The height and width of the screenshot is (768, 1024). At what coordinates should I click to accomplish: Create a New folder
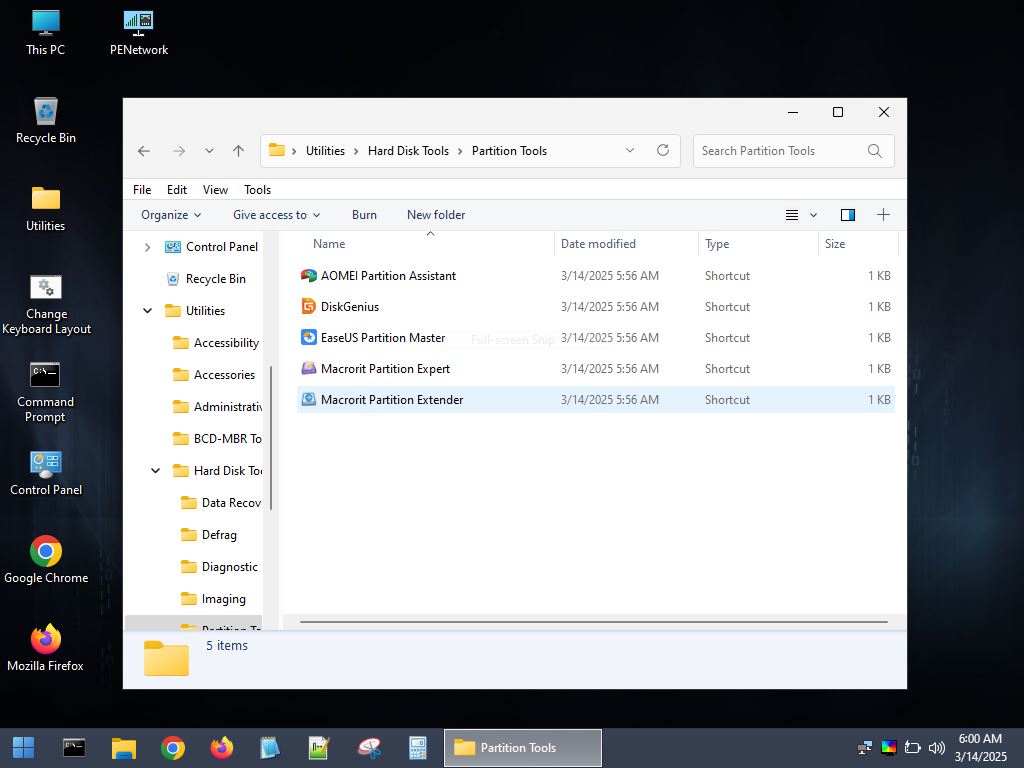(436, 215)
